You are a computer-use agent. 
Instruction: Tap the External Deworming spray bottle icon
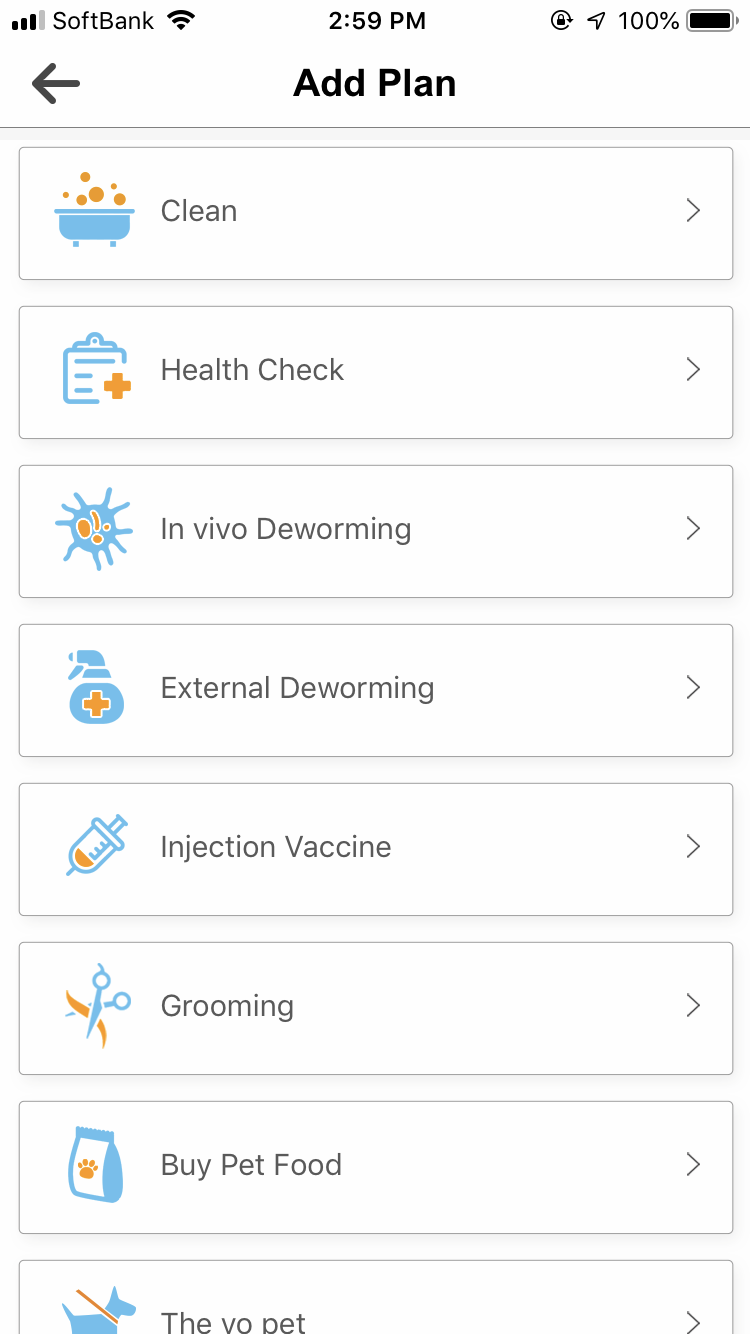(95, 687)
